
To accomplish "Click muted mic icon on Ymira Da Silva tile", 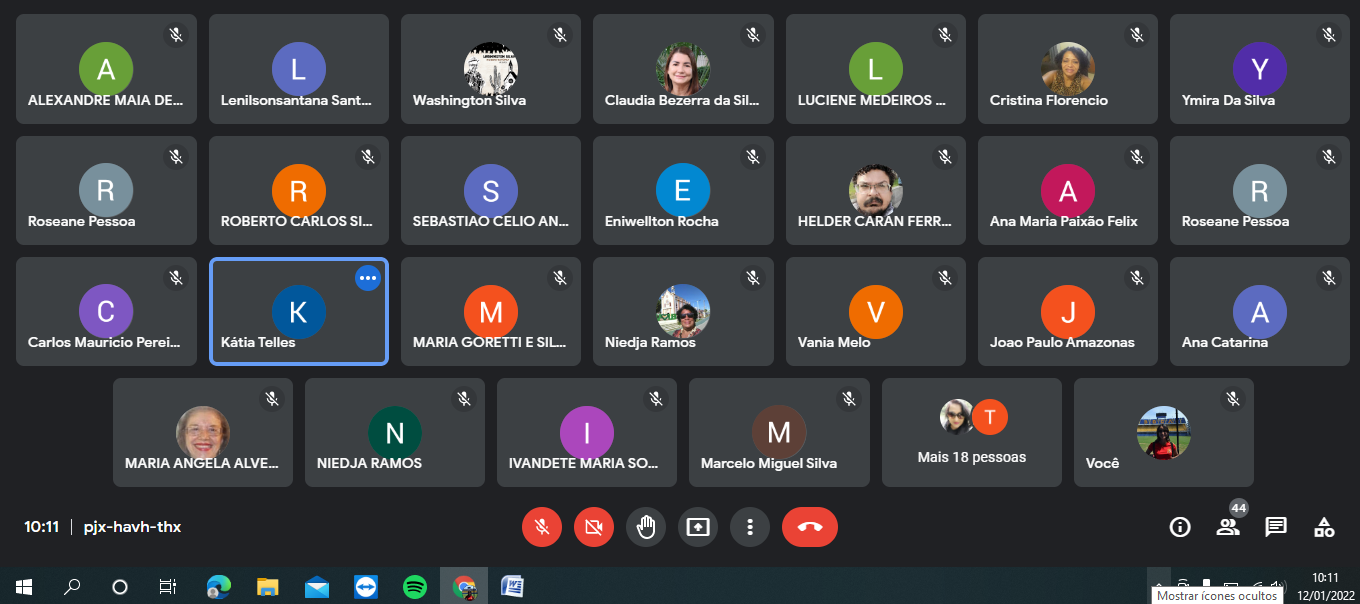I will click(1329, 35).
